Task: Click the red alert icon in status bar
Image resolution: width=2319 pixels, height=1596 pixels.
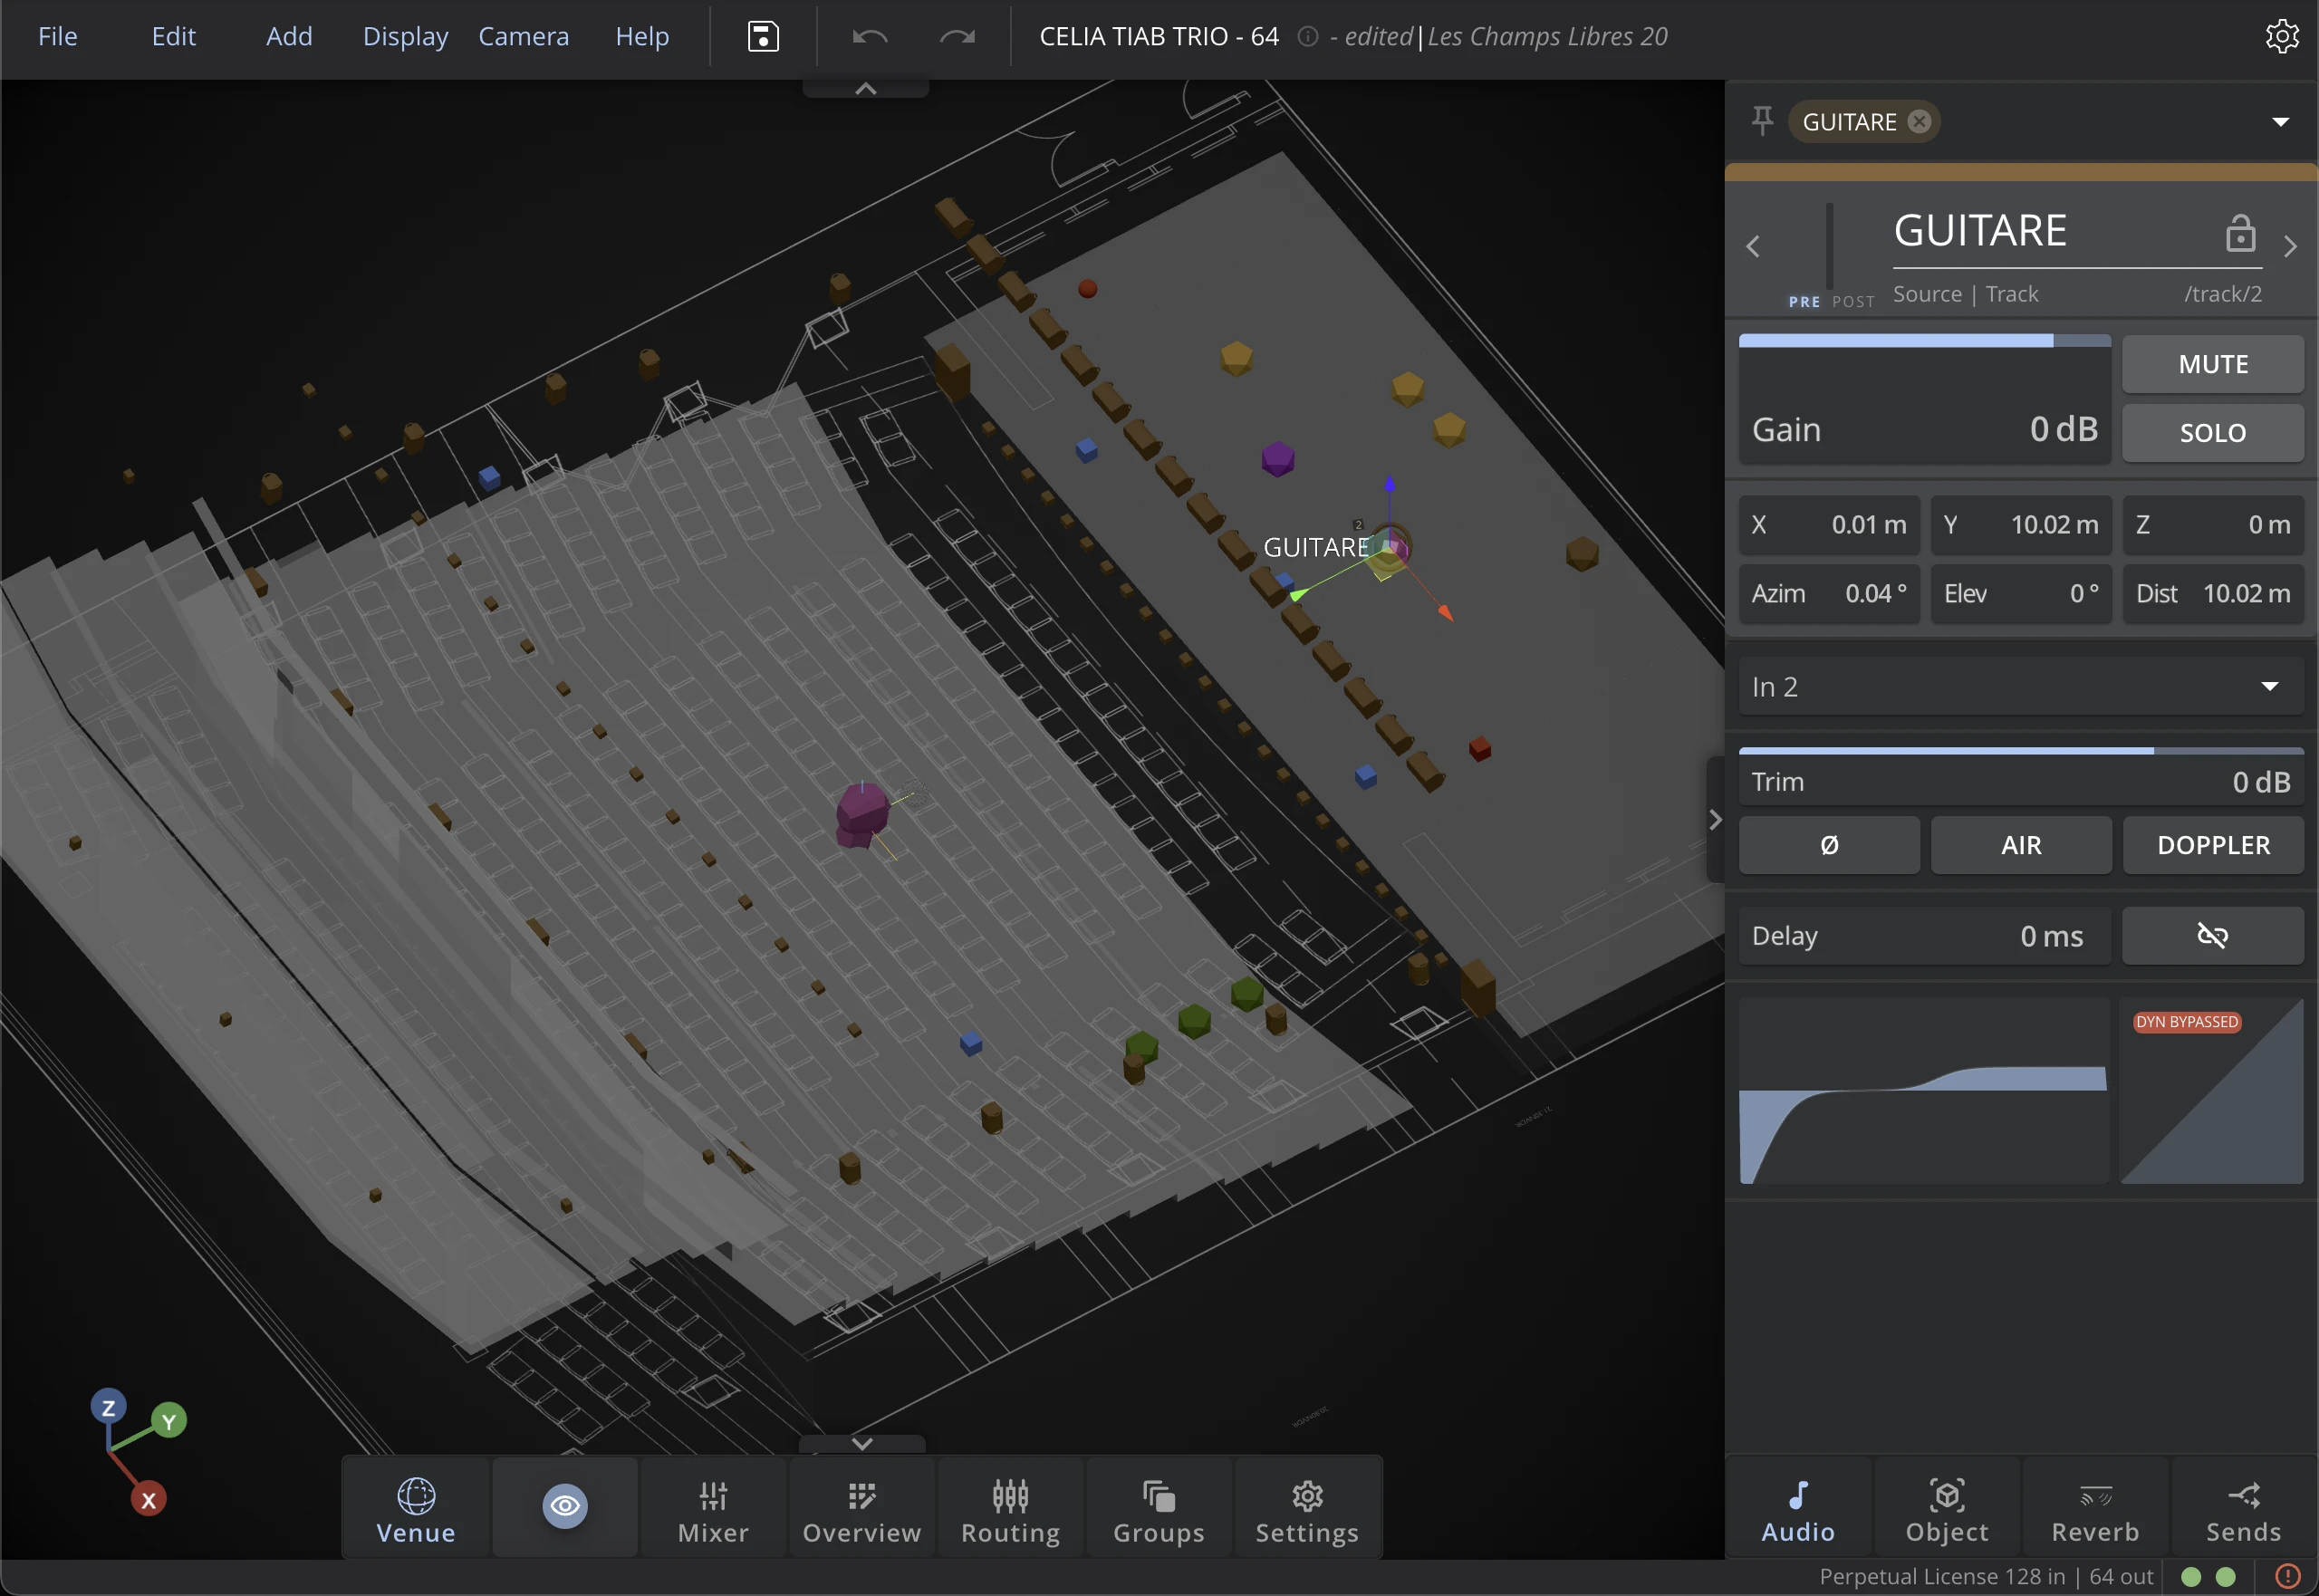Action: (x=2287, y=1576)
